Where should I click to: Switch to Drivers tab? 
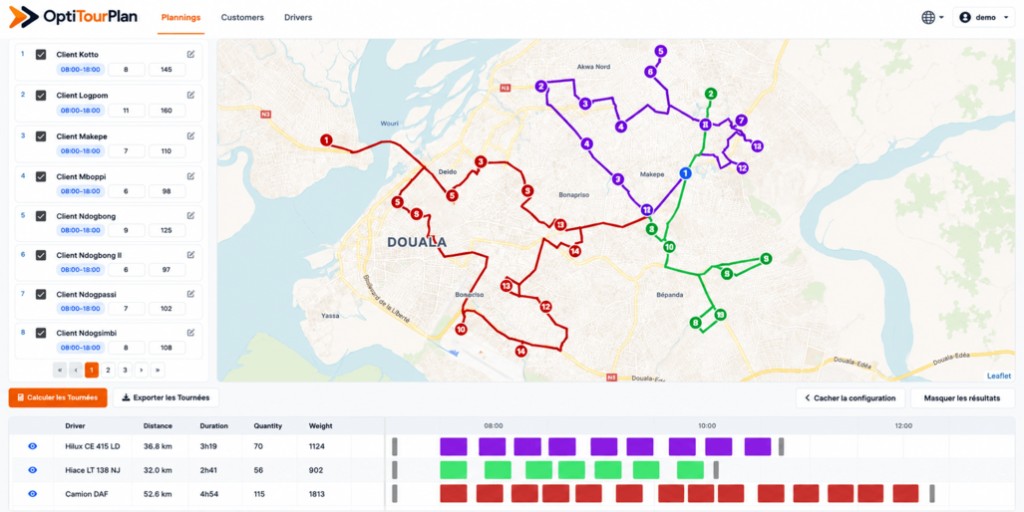(x=298, y=18)
